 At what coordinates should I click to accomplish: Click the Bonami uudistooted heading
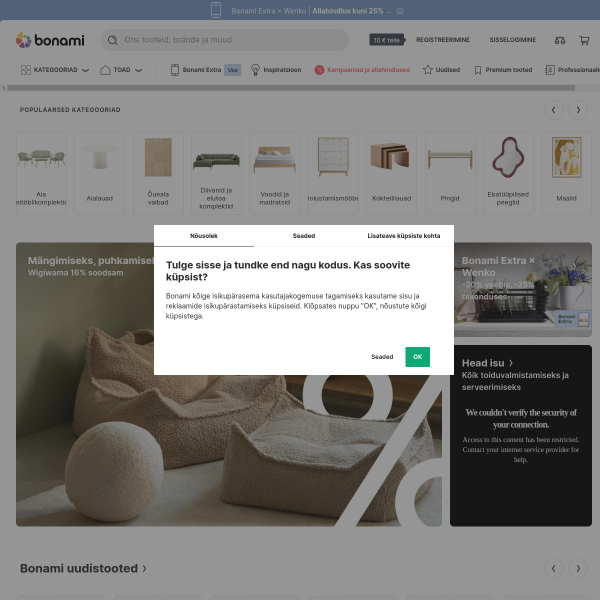tap(79, 569)
